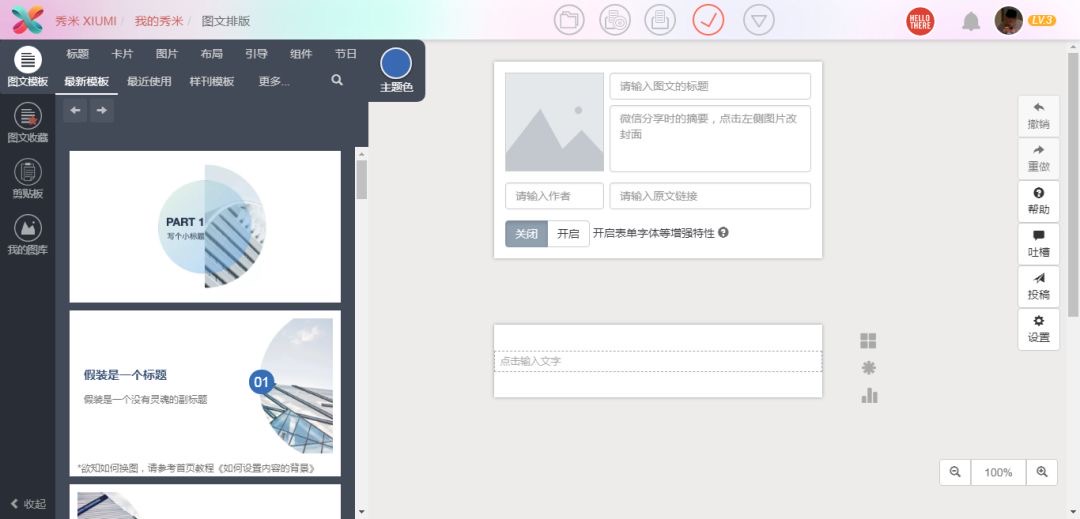1080x519 pixels.
Task: Open 图文收藏 sidebar icon
Action: click(28, 123)
